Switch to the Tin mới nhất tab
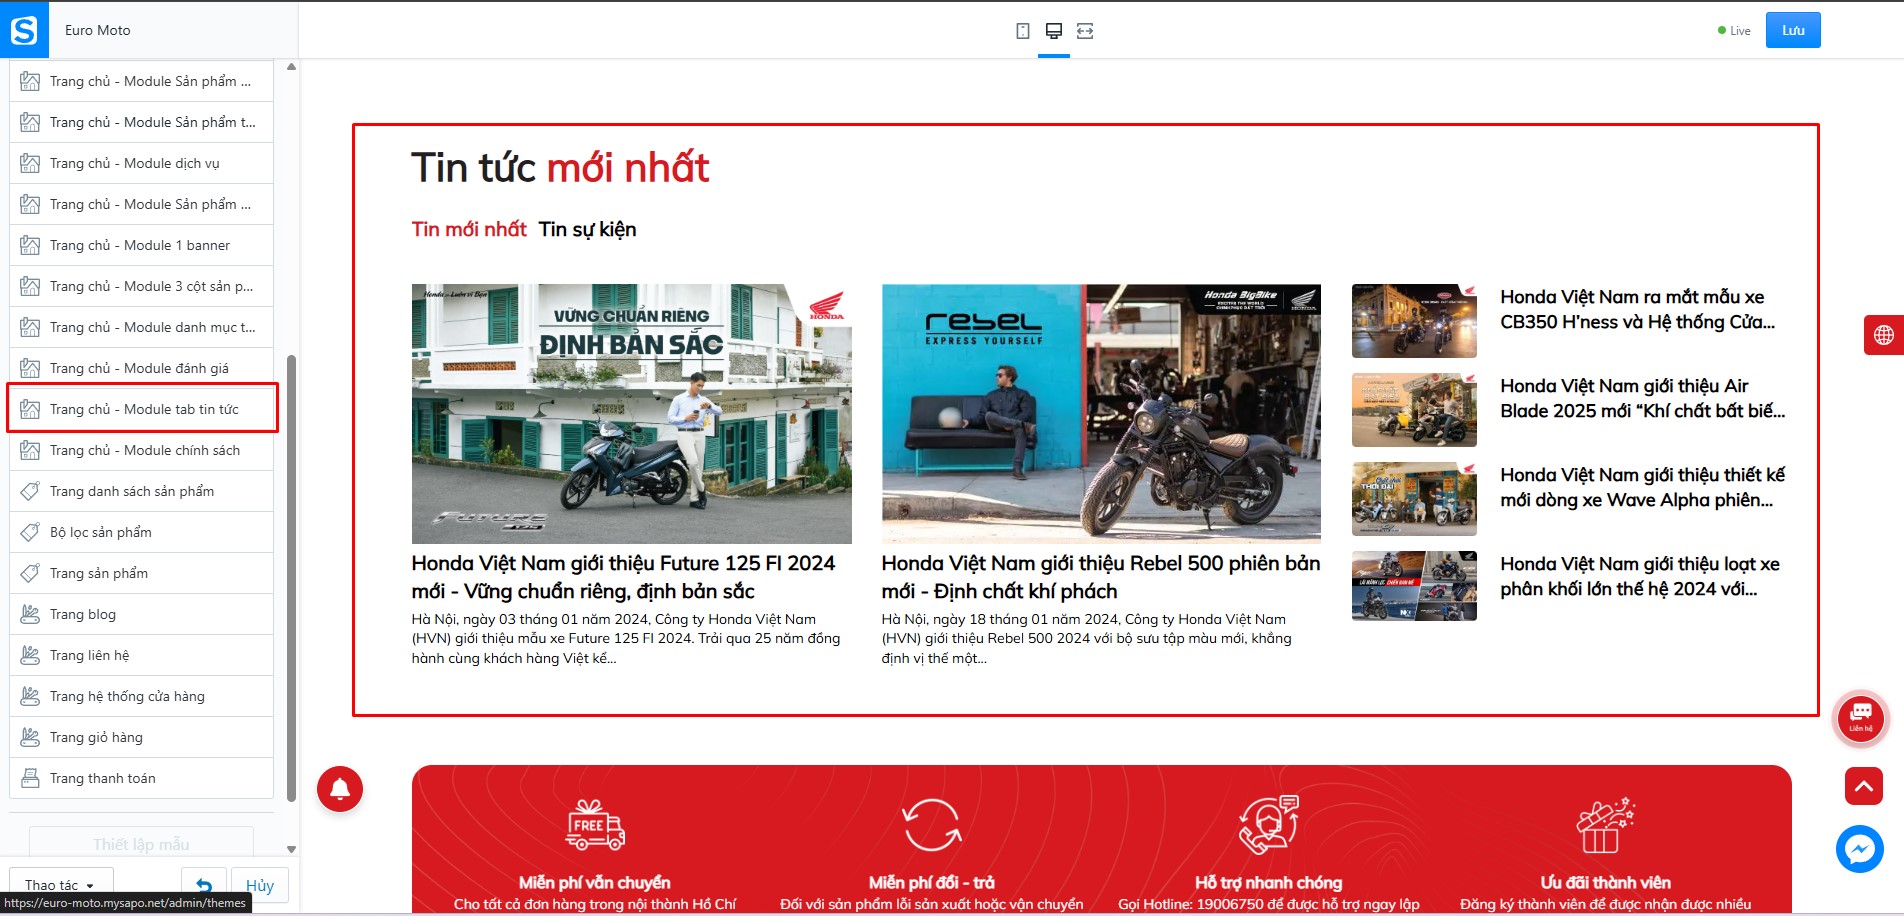1904x916 pixels. click(x=469, y=229)
